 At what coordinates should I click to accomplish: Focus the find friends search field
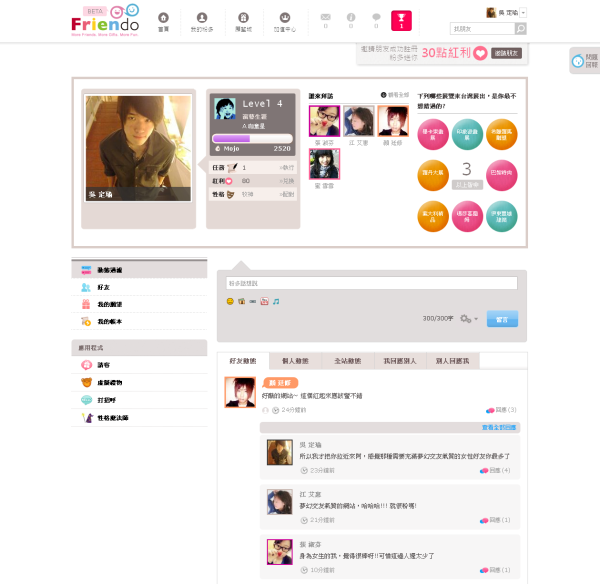[483, 29]
